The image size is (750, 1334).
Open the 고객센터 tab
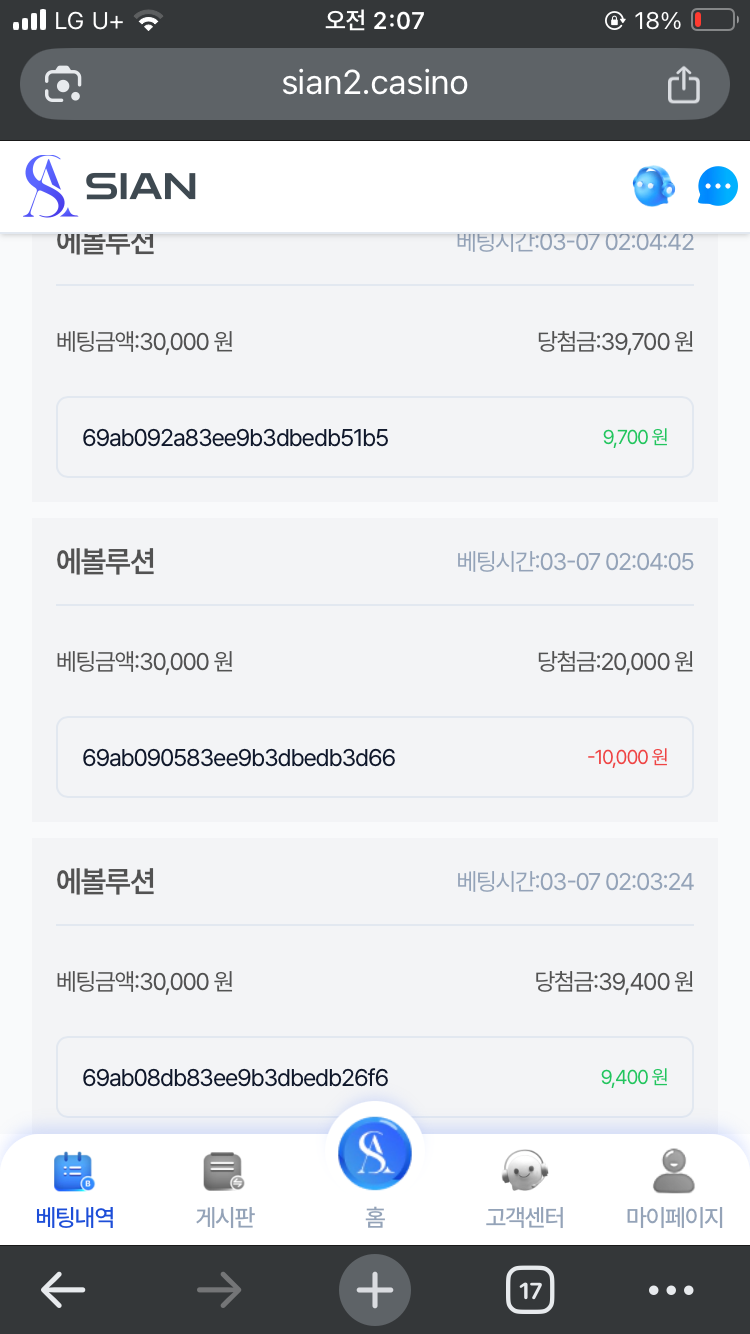tap(525, 1190)
